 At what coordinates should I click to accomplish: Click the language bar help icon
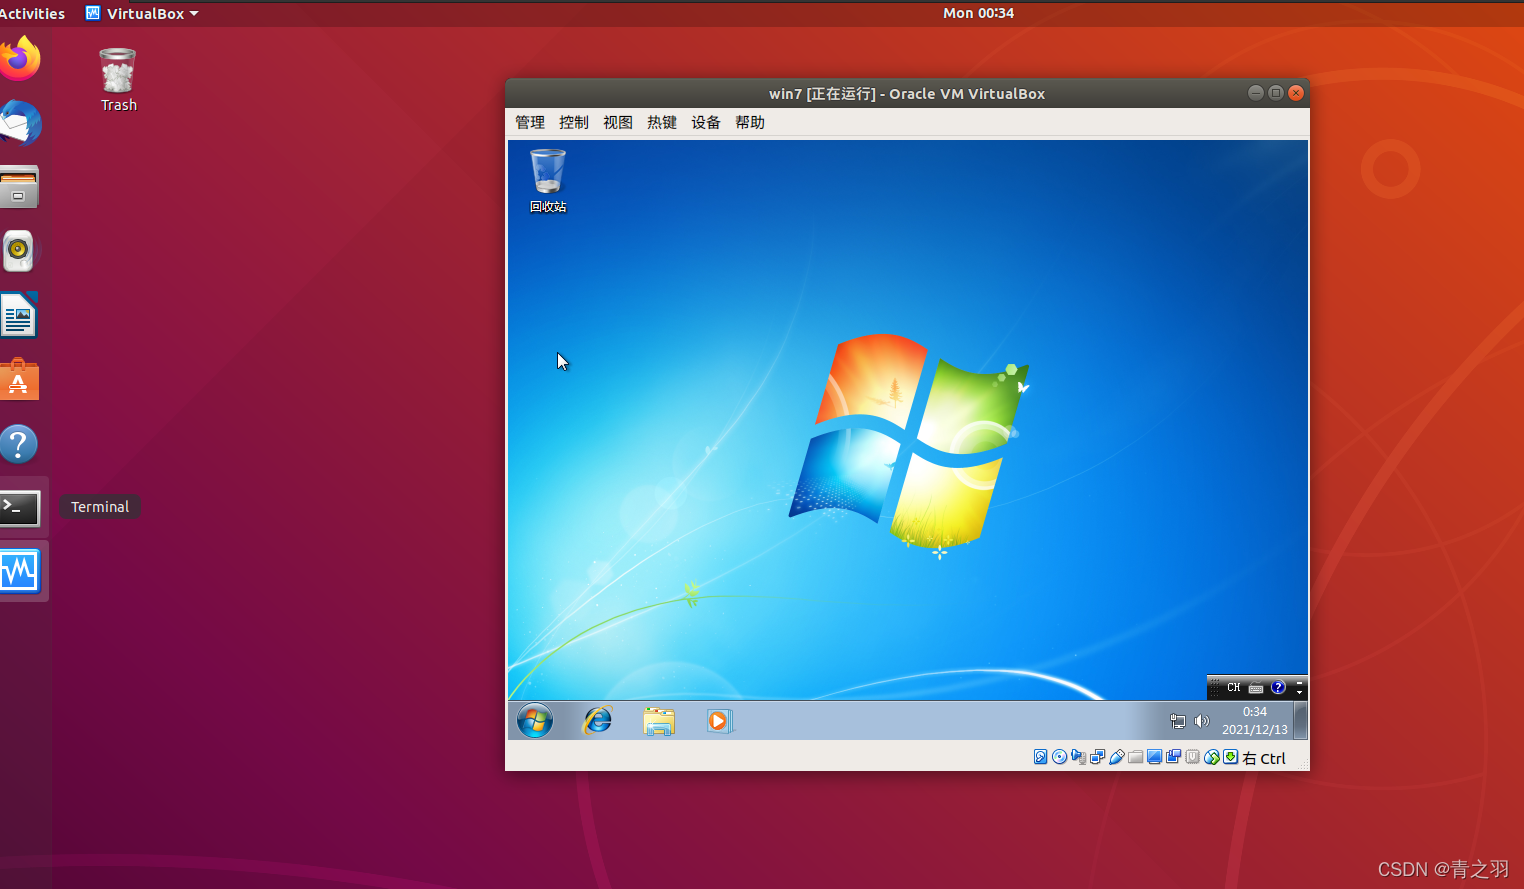[x=1278, y=688]
